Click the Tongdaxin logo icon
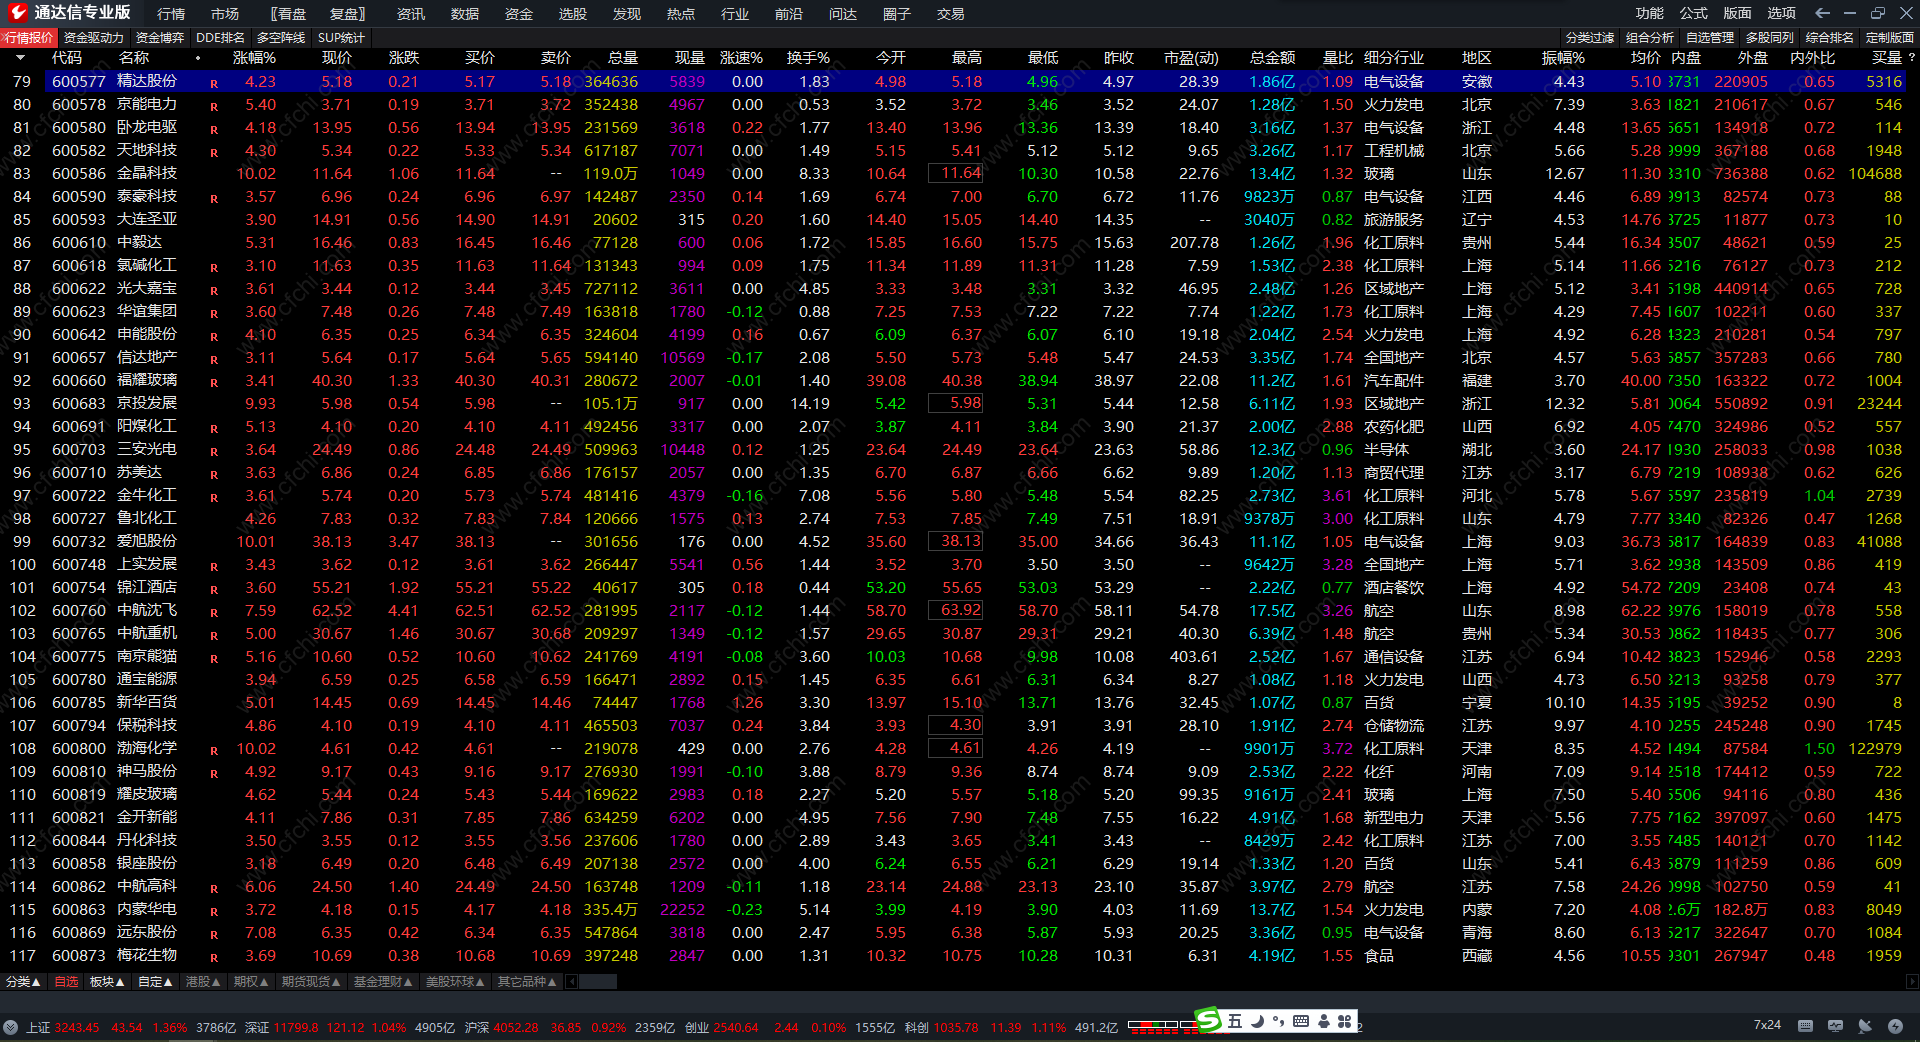 (17, 13)
